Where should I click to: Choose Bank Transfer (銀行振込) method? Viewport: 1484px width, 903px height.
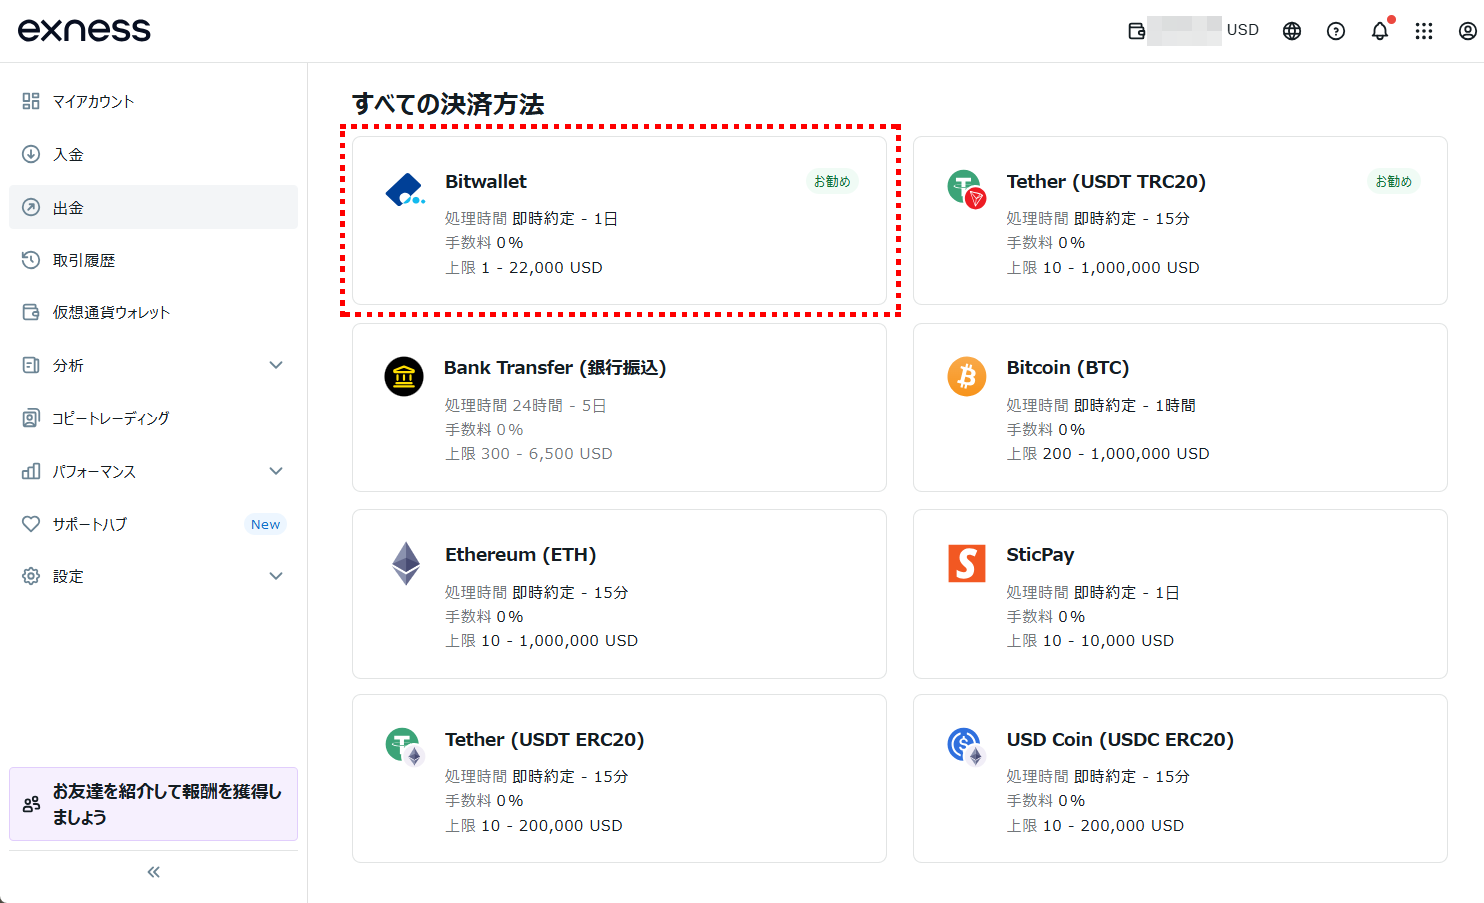(619, 407)
